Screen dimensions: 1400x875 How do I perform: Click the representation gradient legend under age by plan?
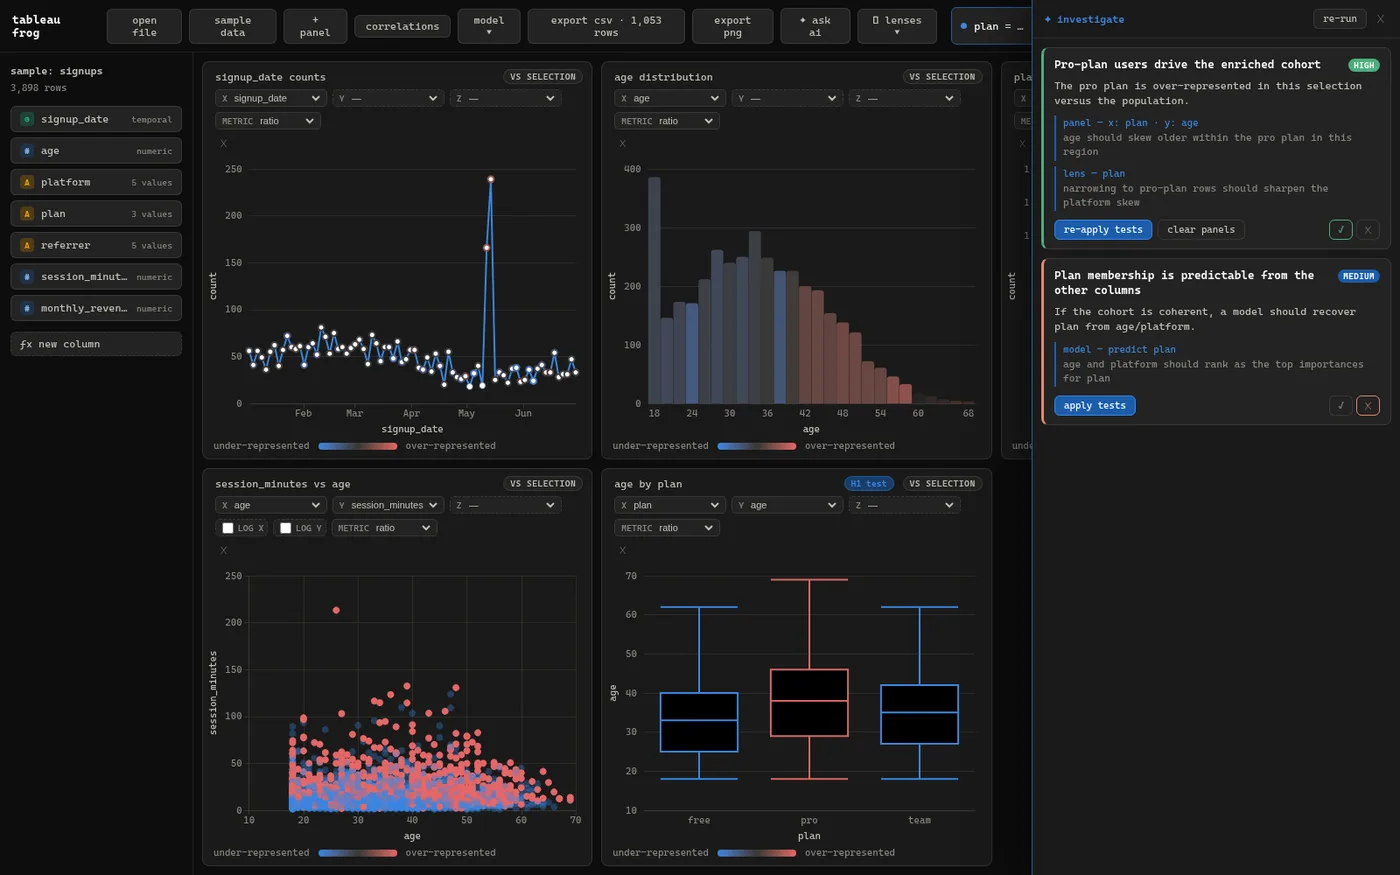click(x=757, y=853)
